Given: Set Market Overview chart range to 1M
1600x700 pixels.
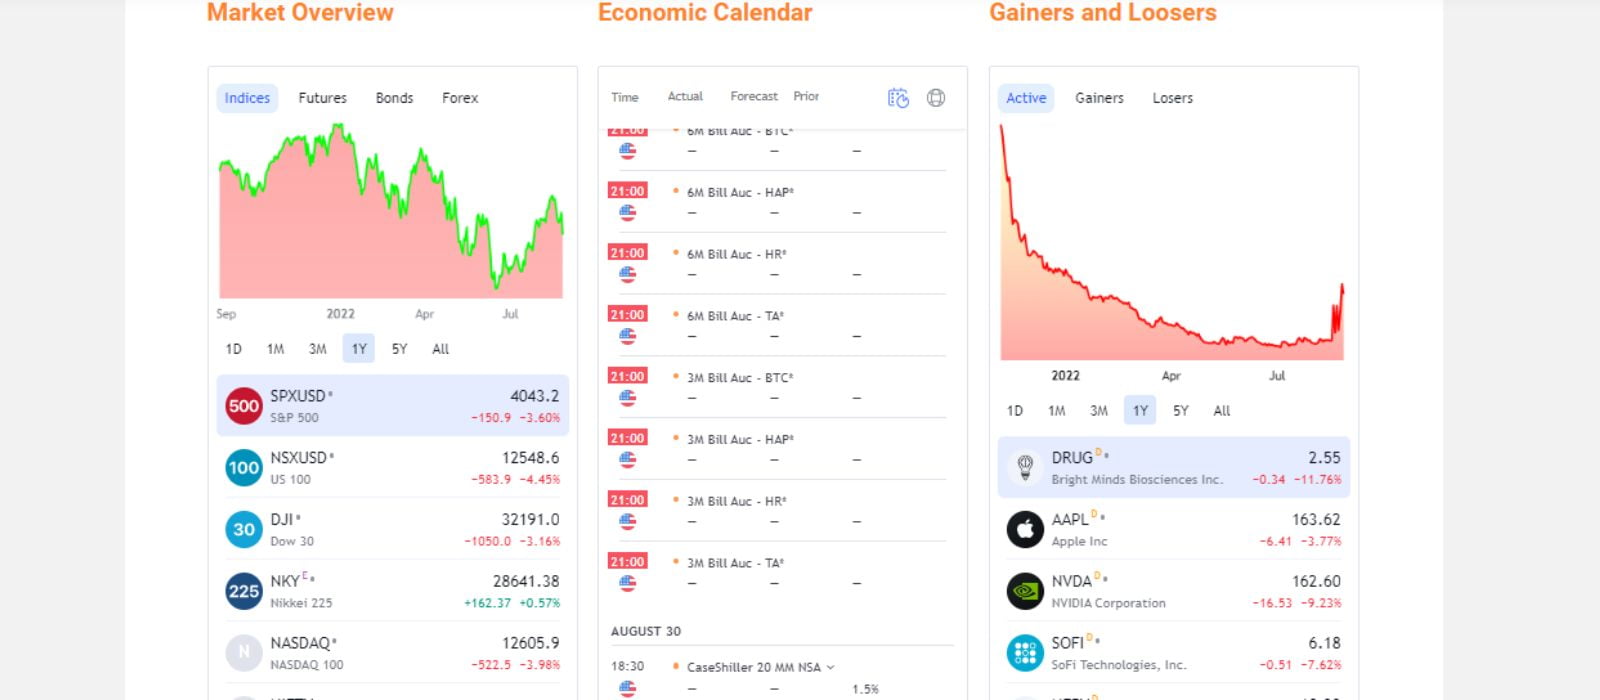Looking at the screenshot, I should (275, 349).
